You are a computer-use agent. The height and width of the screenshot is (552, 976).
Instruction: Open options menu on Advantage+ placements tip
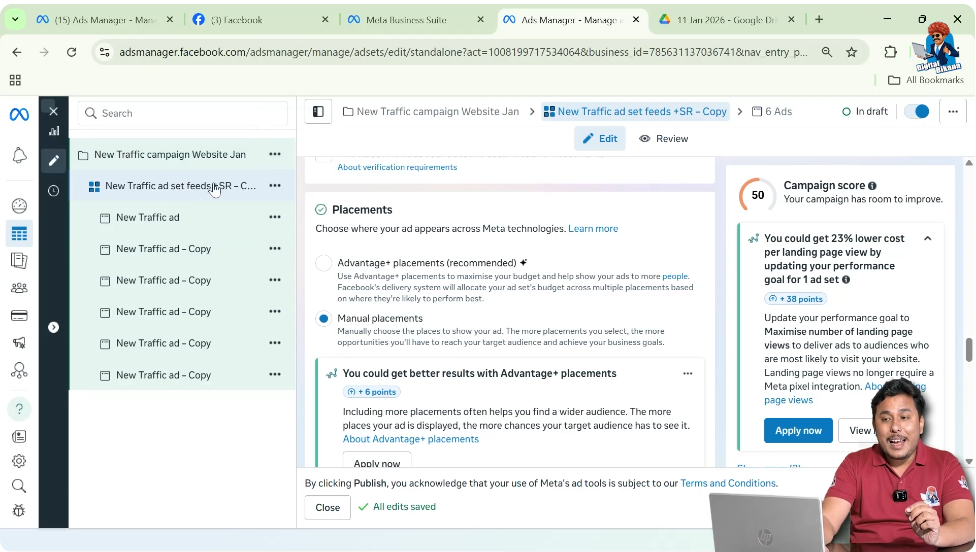pyautogui.click(x=687, y=374)
